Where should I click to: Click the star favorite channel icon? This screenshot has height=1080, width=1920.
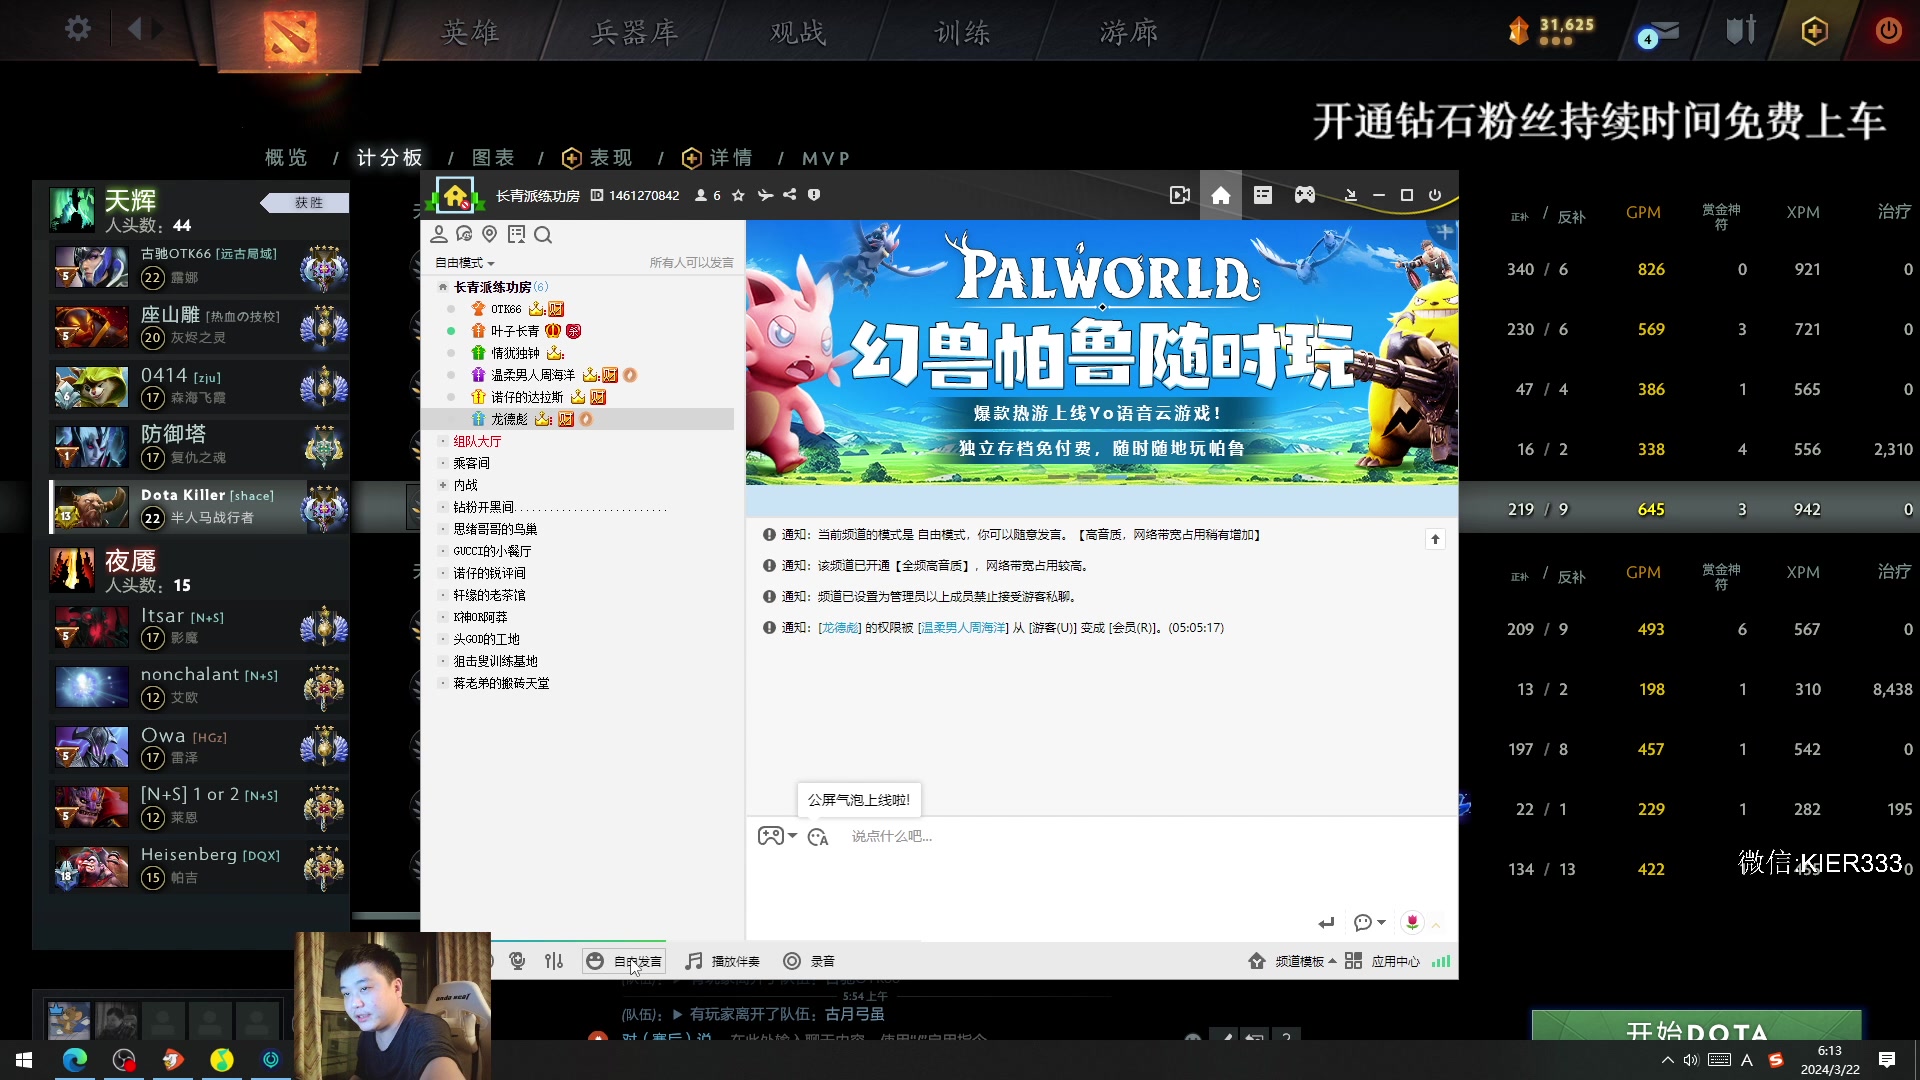point(738,195)
